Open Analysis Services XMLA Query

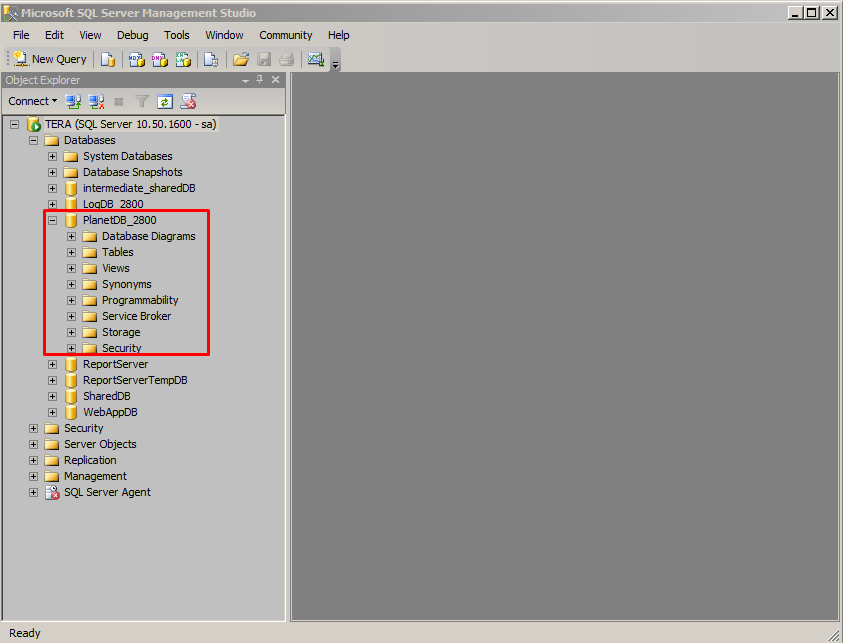[183, 59]
